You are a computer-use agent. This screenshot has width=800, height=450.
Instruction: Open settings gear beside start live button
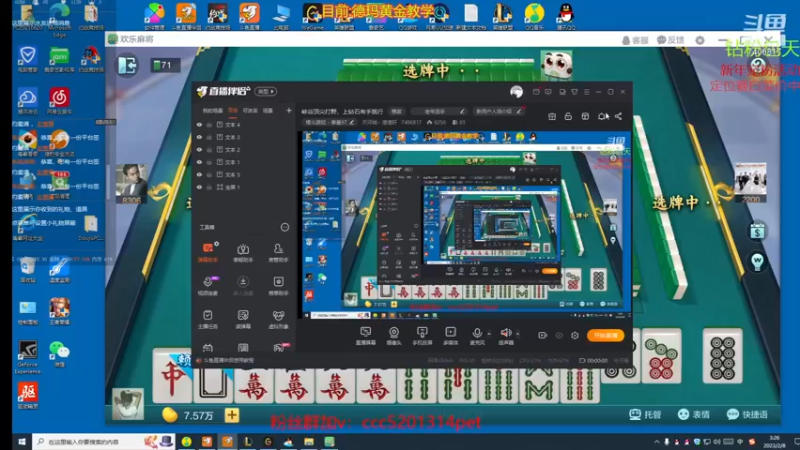[x=575, y=335]
